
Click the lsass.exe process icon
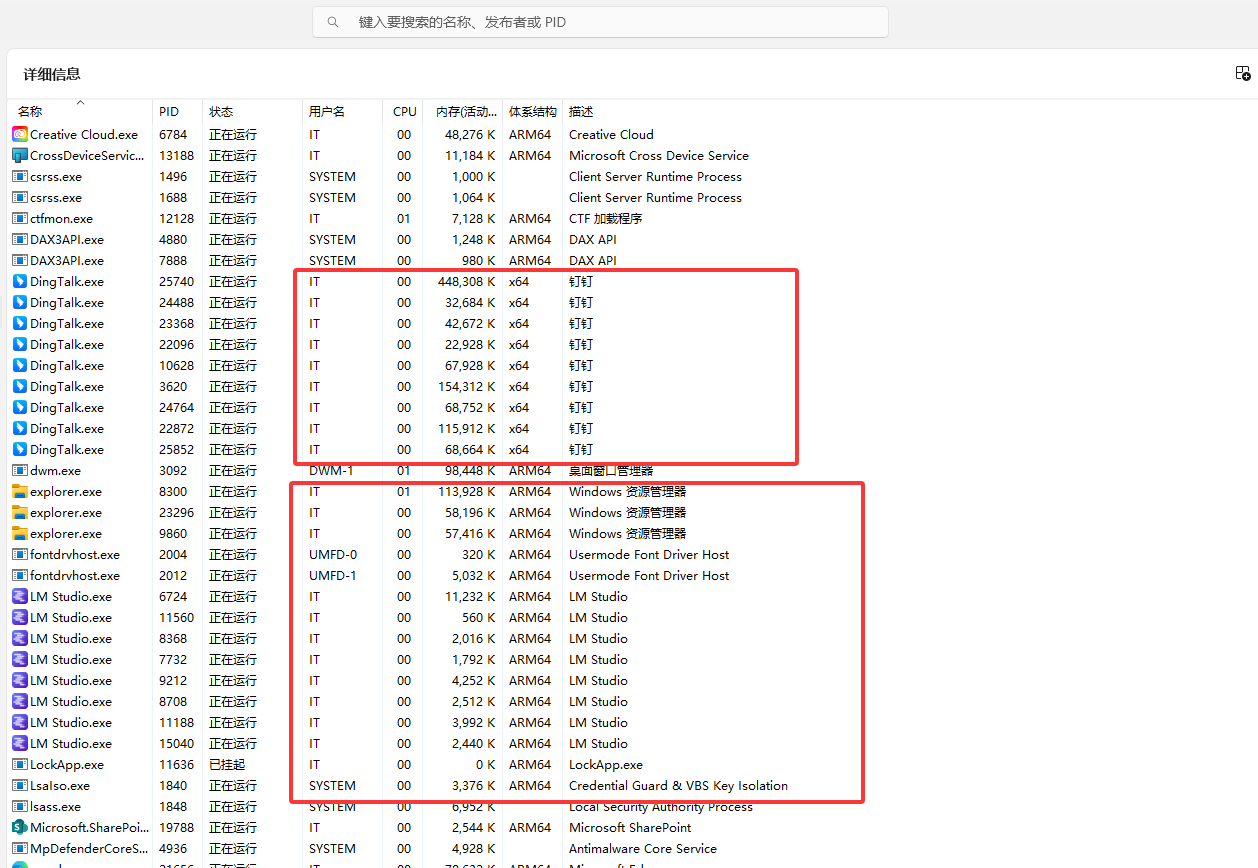click(20, 806)
